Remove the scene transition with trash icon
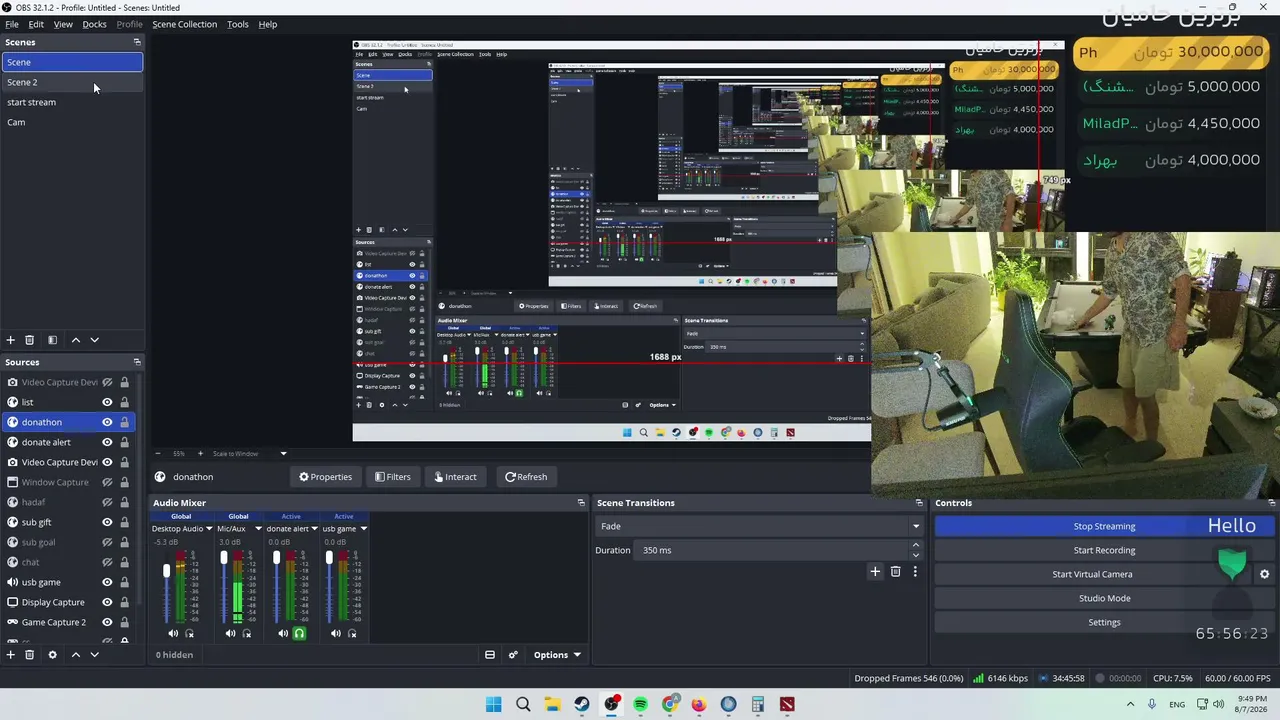This screenshot has width=1280, height=720. (x=895, y=572)
